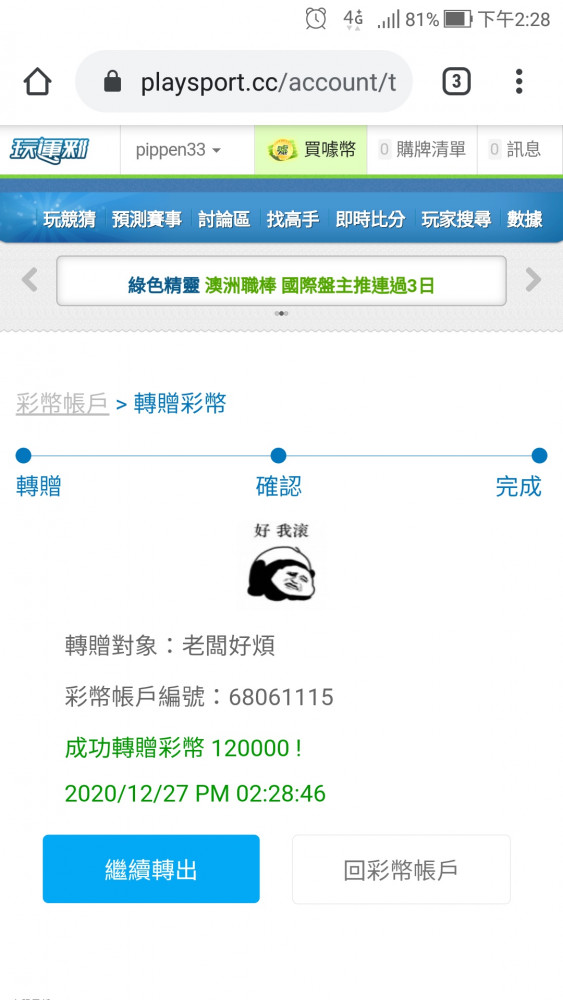Expand the pippen33 account dropdown
563x1000 pixels.
tap(179, 151)
